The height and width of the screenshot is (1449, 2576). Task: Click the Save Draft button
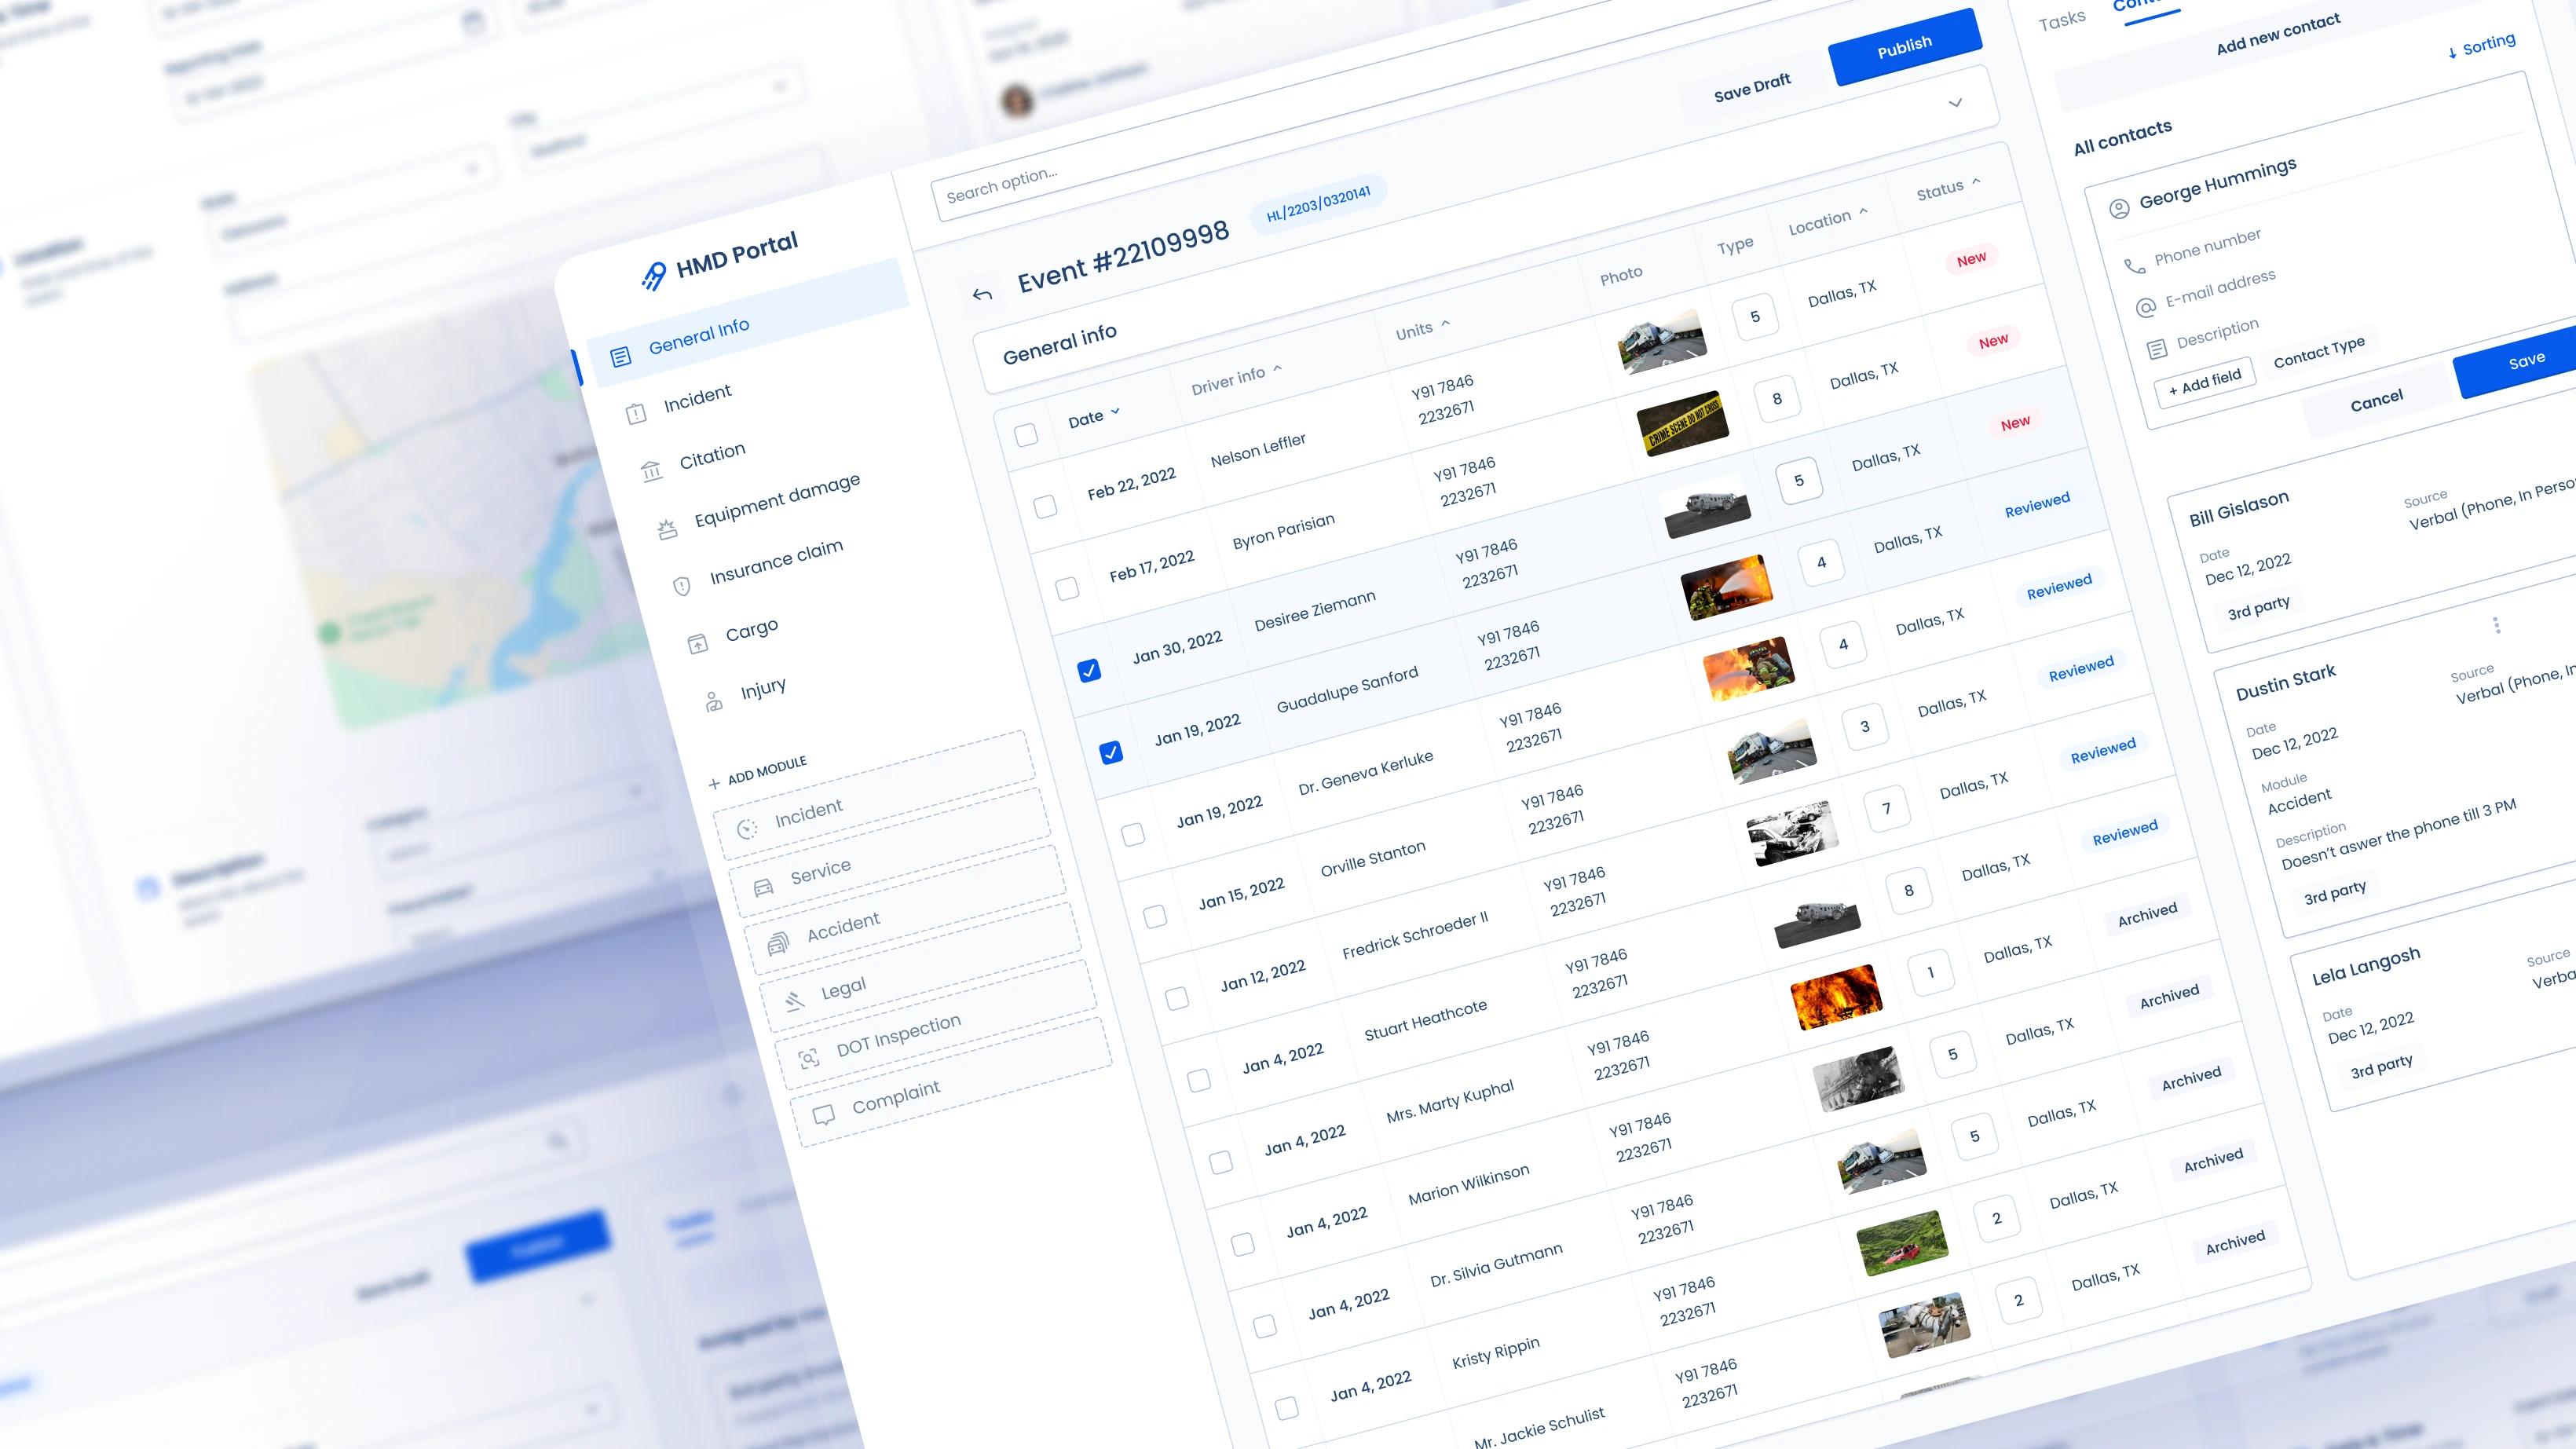tap(1752, 87)
